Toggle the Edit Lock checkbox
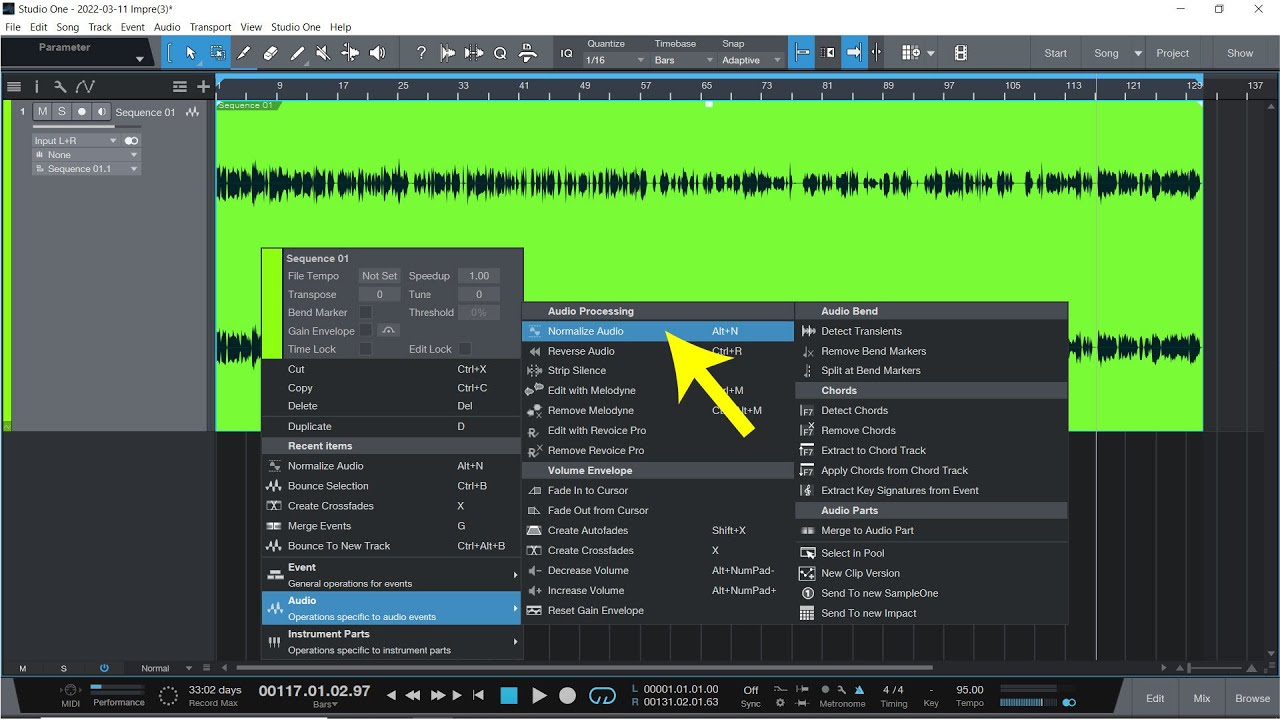This screenshot has height=720, width=1280. (465, 349)
